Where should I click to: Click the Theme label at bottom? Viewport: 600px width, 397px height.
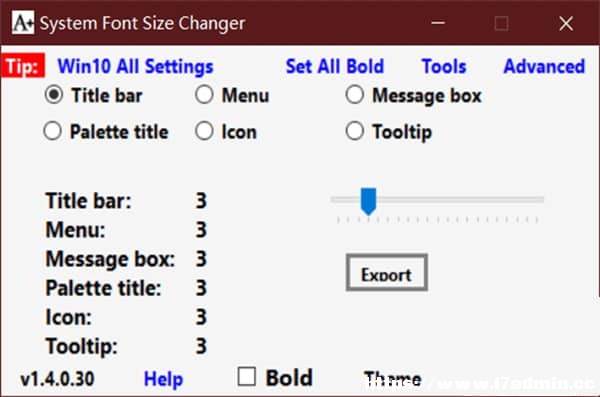click(393, 379)
